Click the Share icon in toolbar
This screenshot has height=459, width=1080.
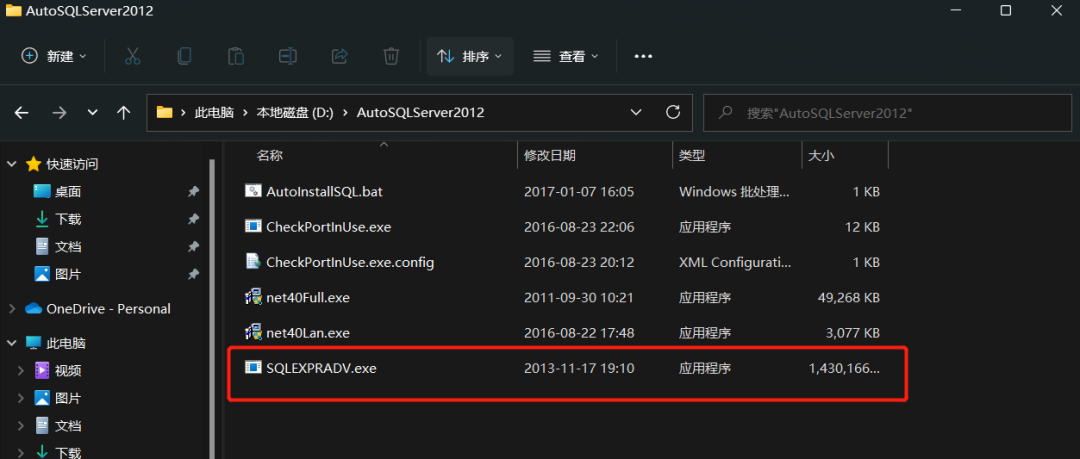tap(340, 57)
